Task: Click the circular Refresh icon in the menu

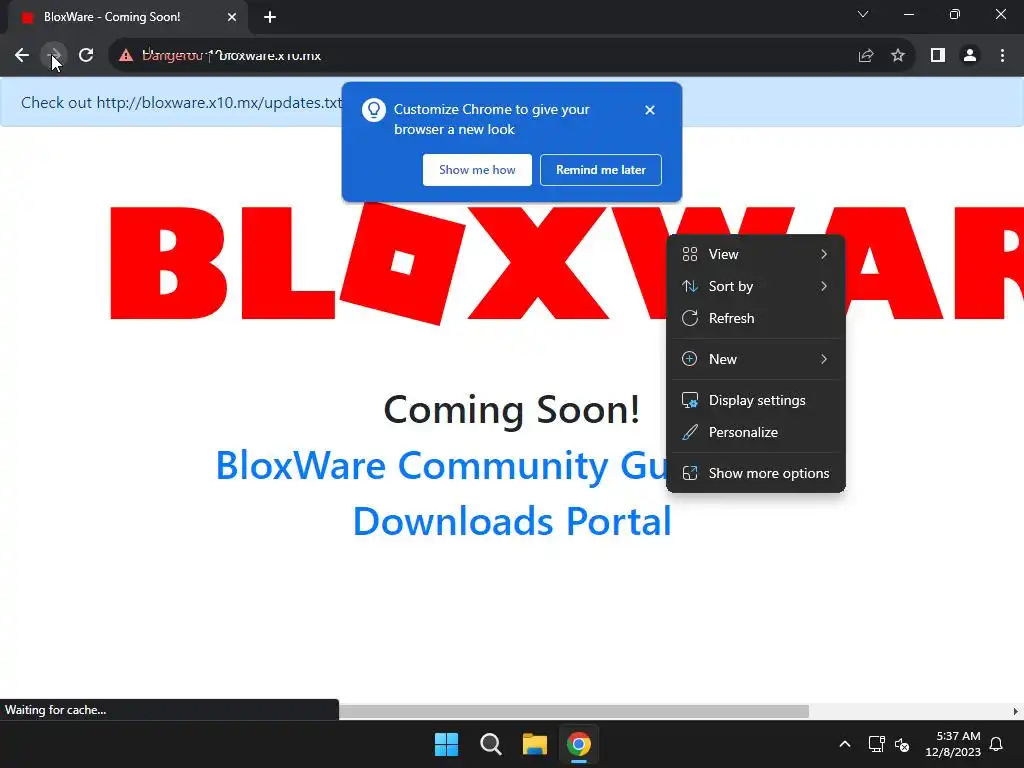Action: point(690,318)
